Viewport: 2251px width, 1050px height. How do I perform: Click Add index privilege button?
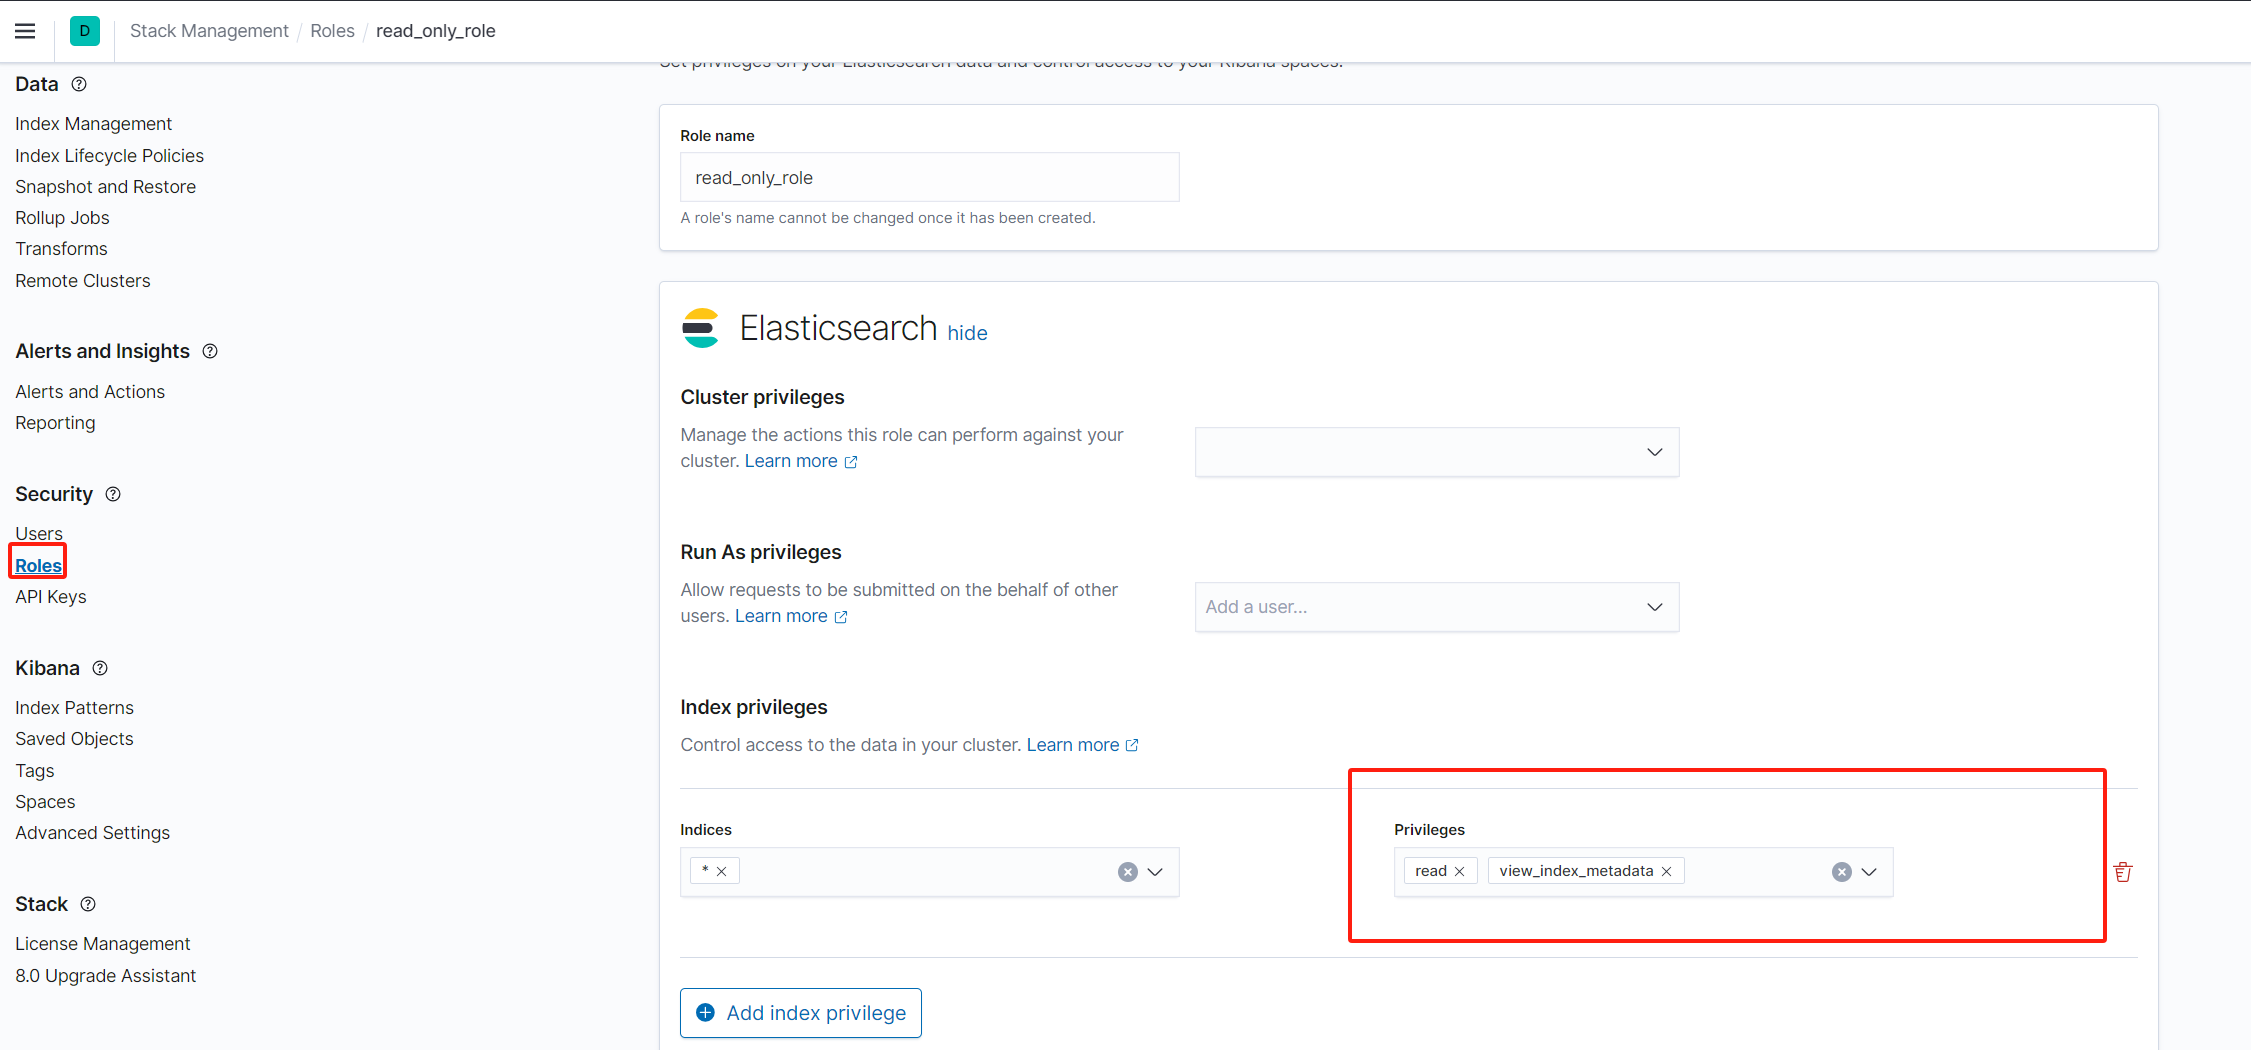[801, 1013]
